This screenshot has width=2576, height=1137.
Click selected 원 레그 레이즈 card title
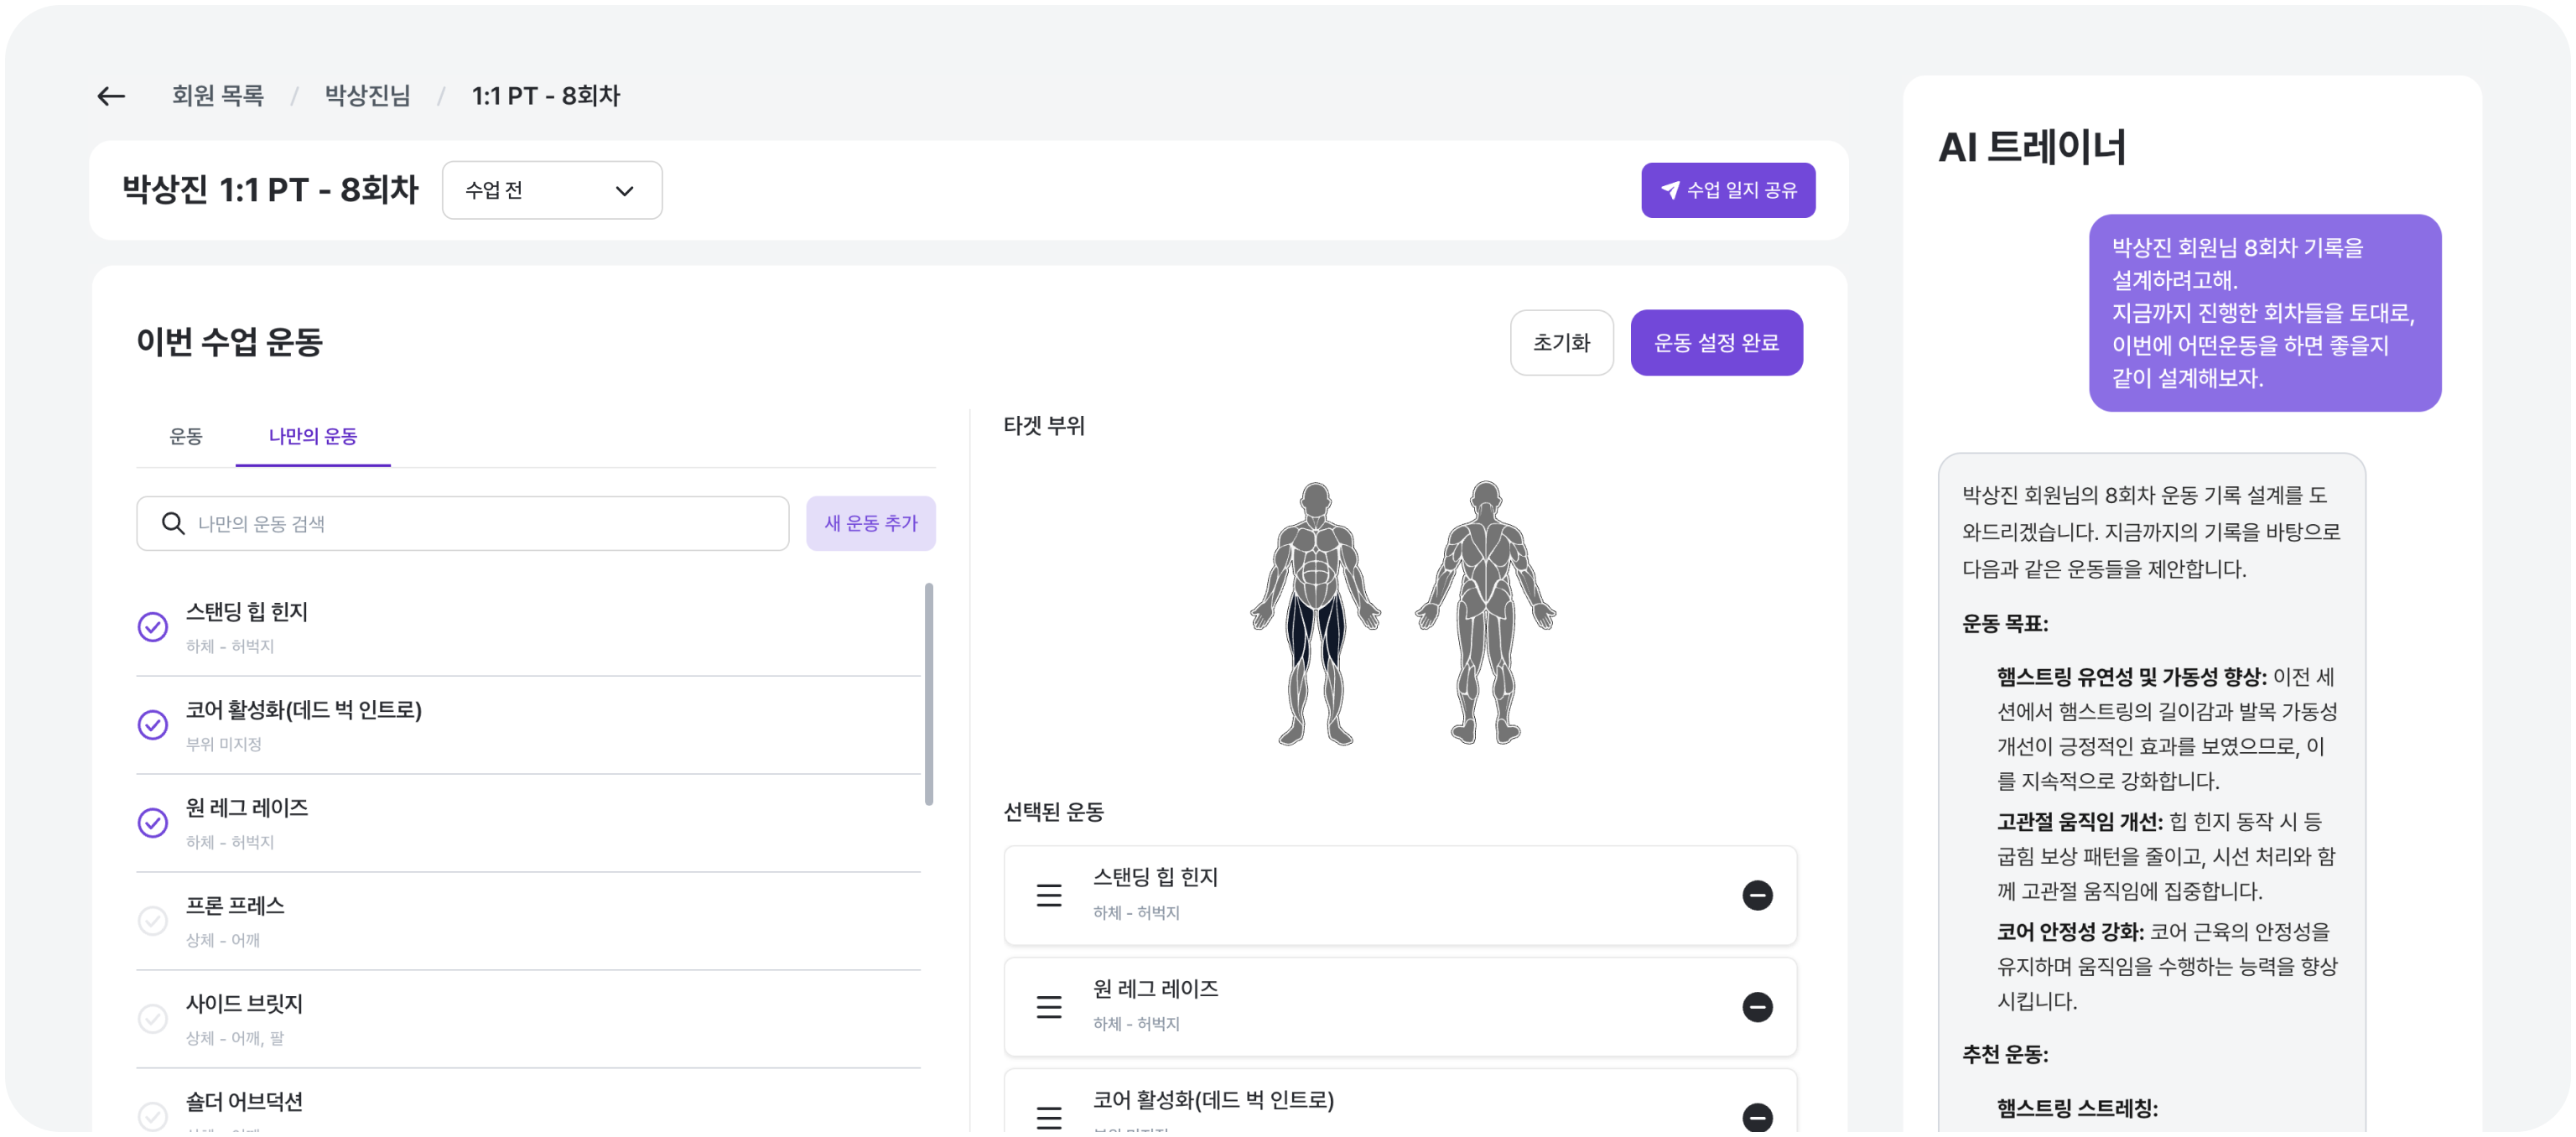pyautogui.click(x=1155, y=989)
